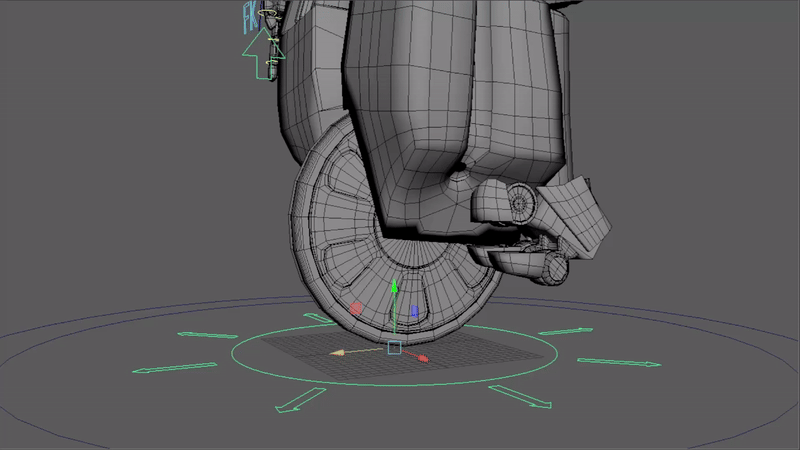Select the bottom-right green arrow control

(519, 397)
